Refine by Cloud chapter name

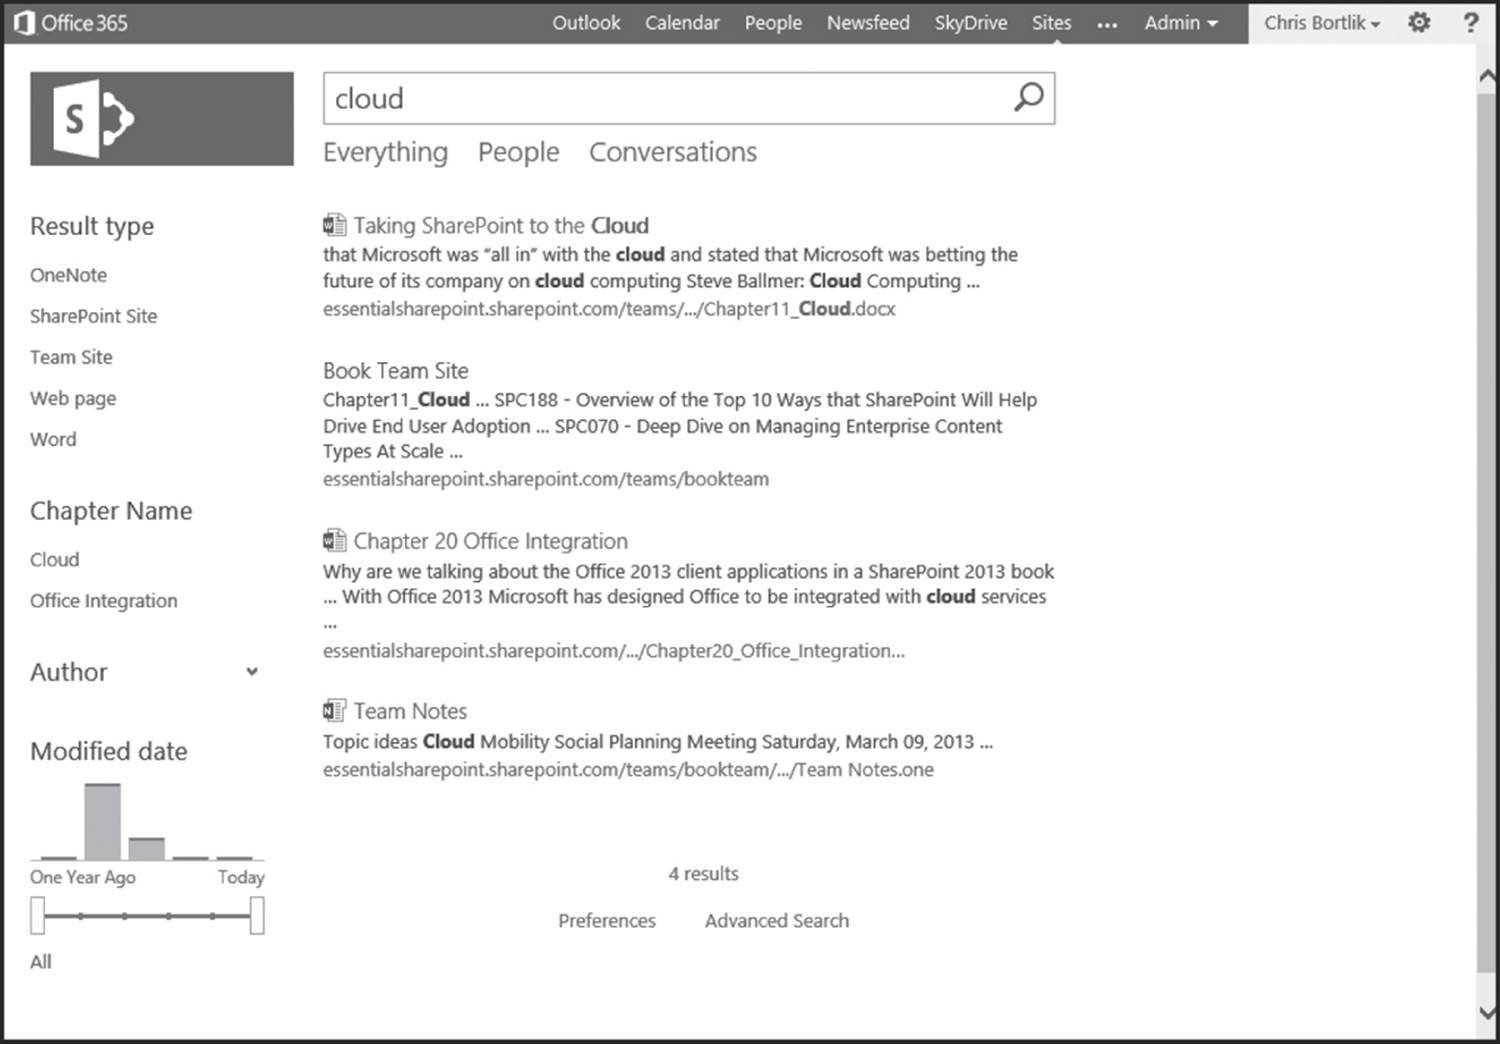click(55, 559)
